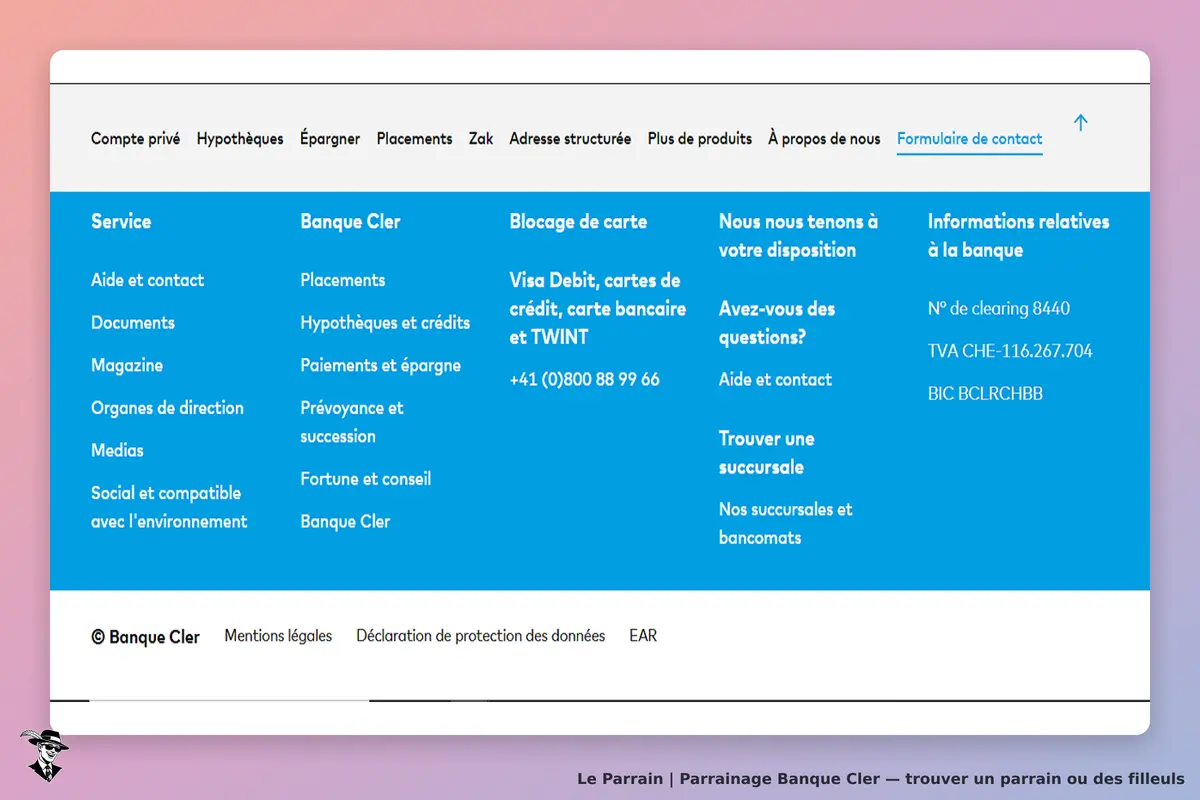Select Épargner navigation item
This screenshot has width=1200, height=800.
click(330, 139)
